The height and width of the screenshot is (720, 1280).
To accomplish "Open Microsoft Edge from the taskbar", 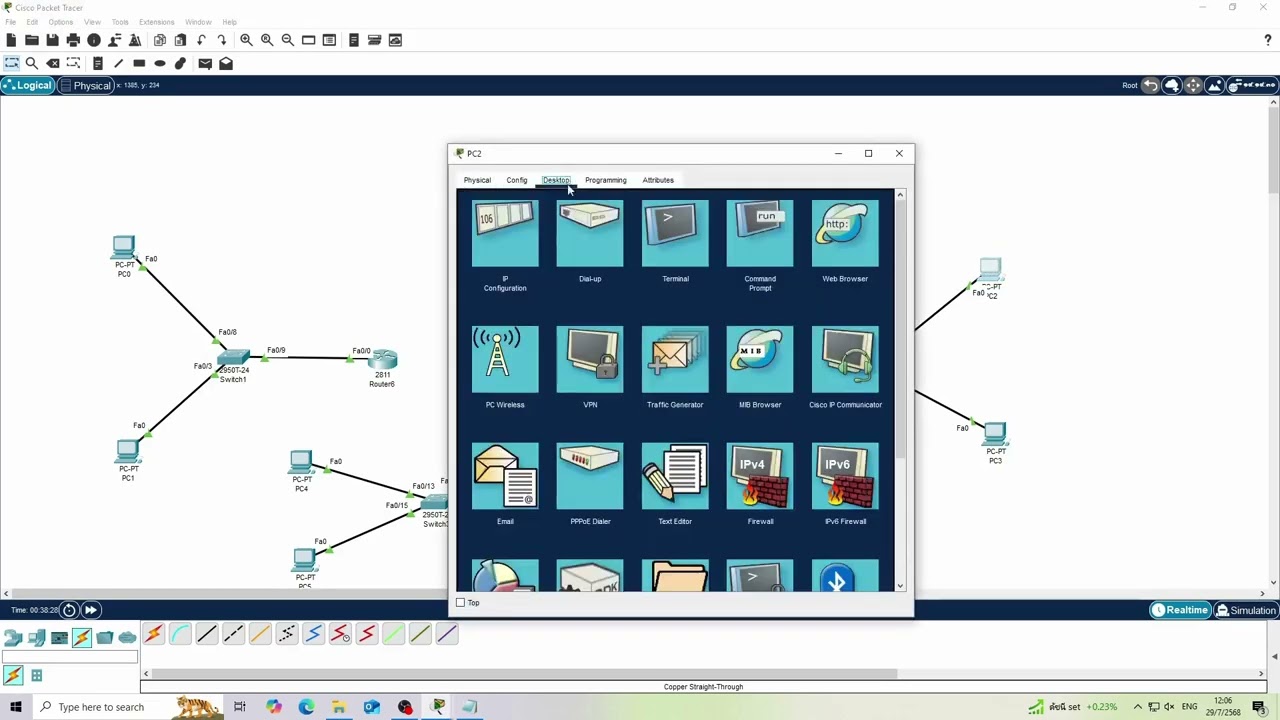I will point(306,707).
